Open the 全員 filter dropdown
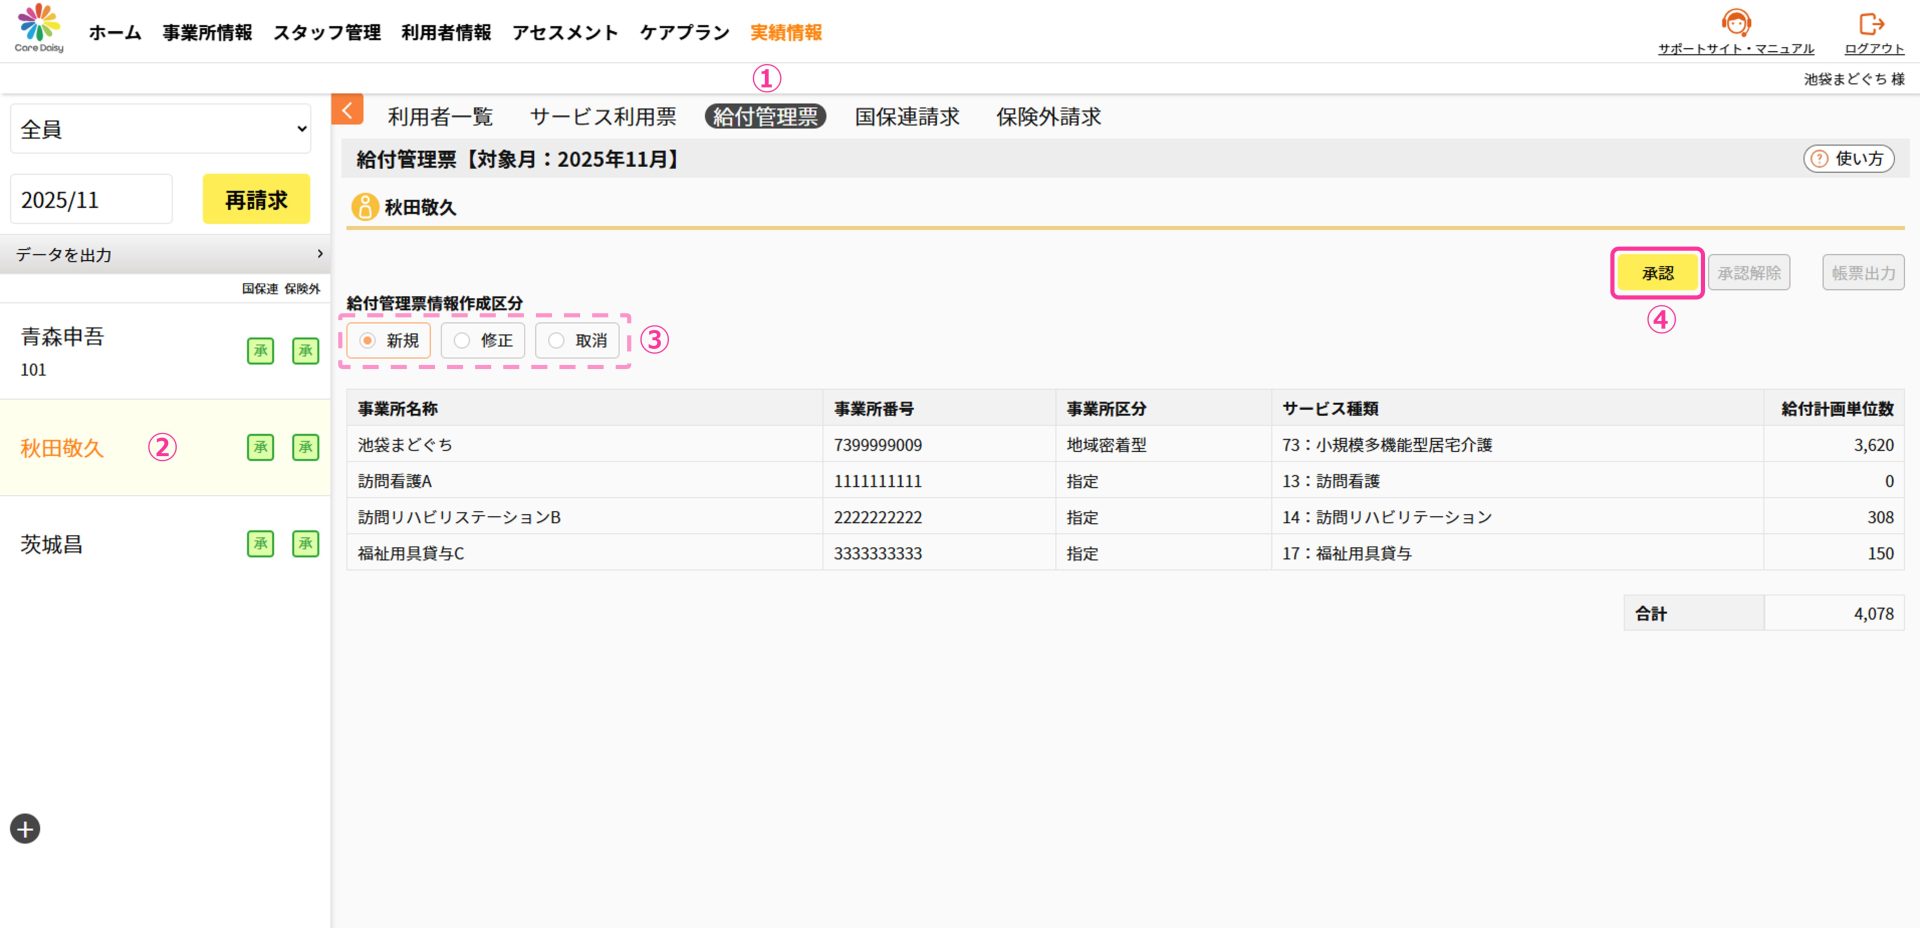The height and width of the screenshot is (928, 1920). [x=160, y=129]
